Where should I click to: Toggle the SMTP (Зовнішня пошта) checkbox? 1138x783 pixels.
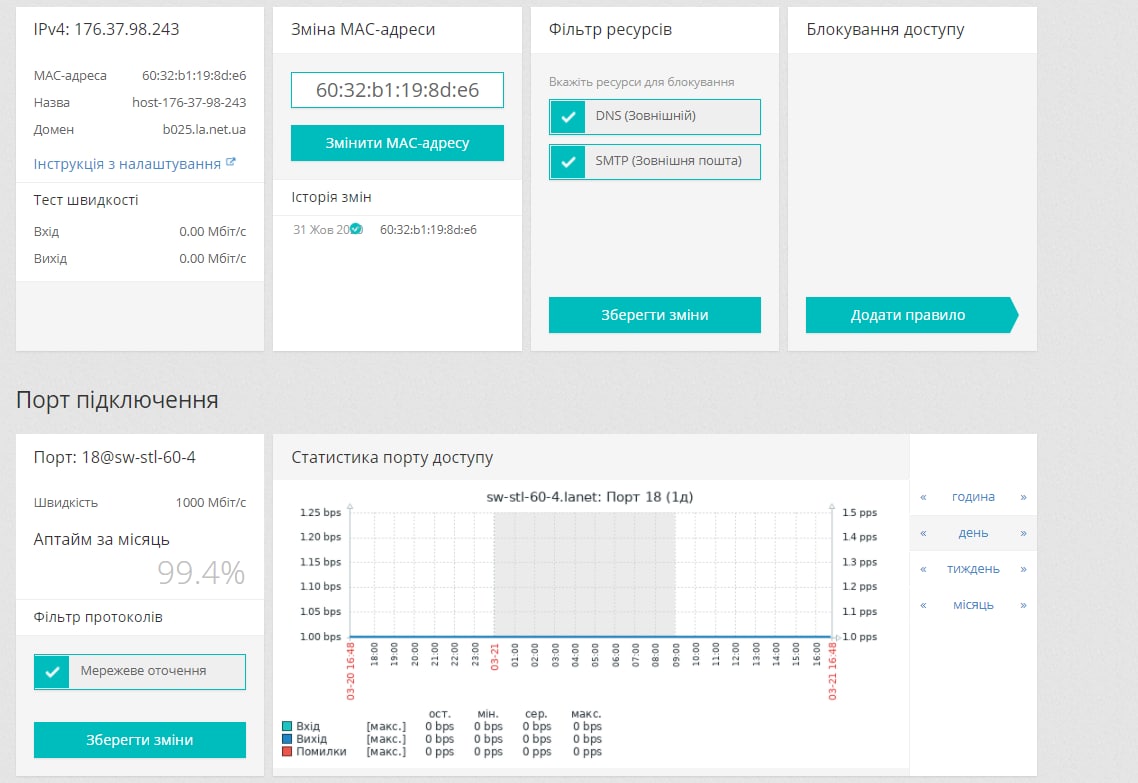[568, 161]
